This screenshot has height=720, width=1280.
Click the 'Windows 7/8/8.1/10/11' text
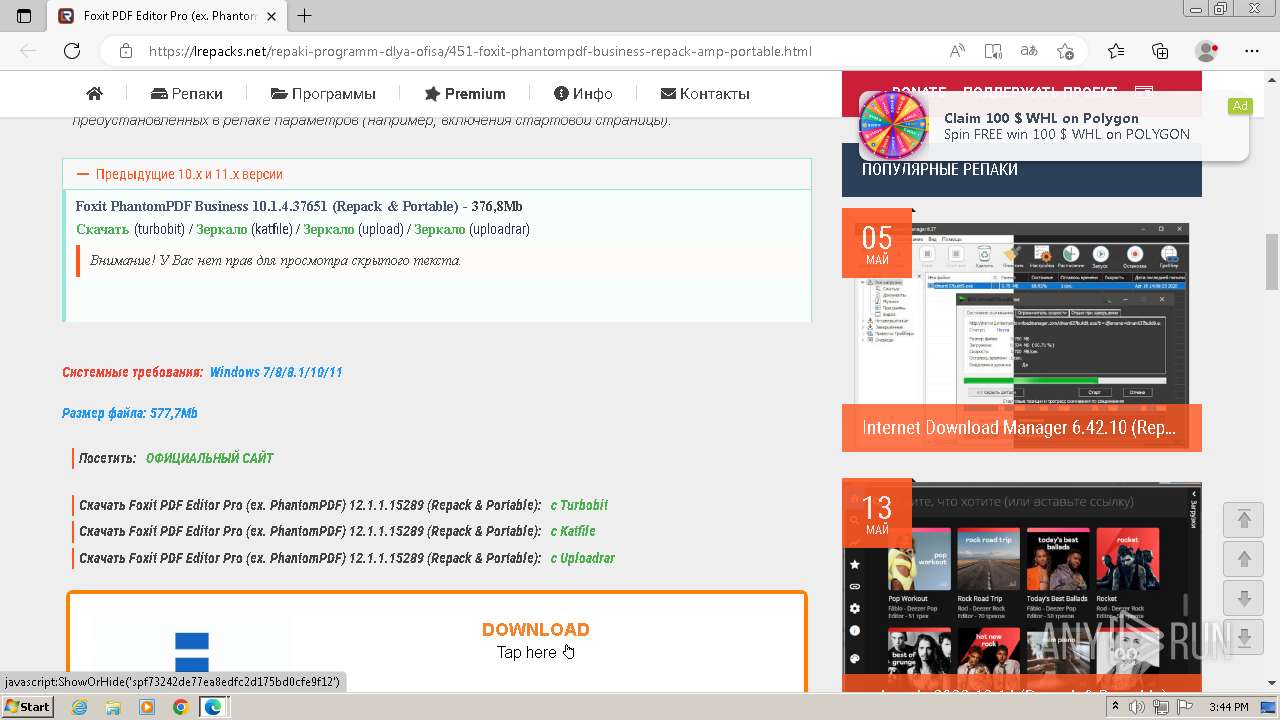tap(276, 372)
